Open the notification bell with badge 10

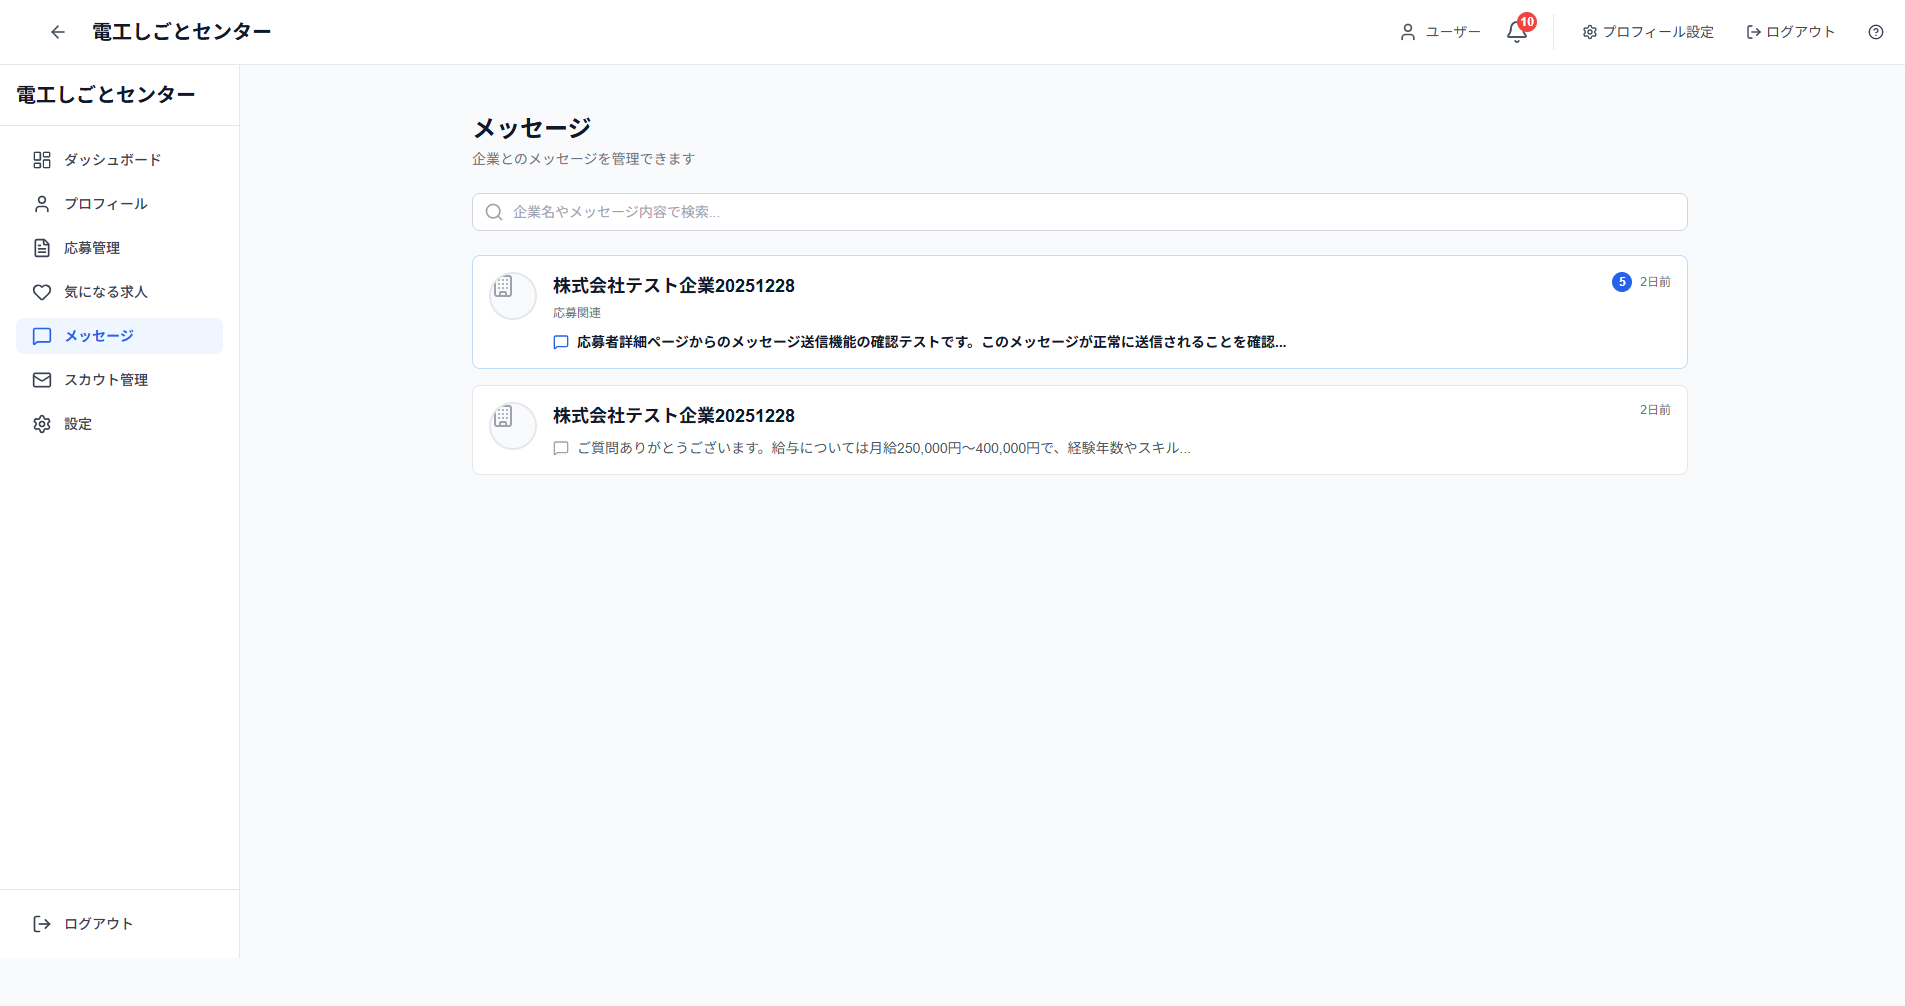click(x=1515, y=31)
